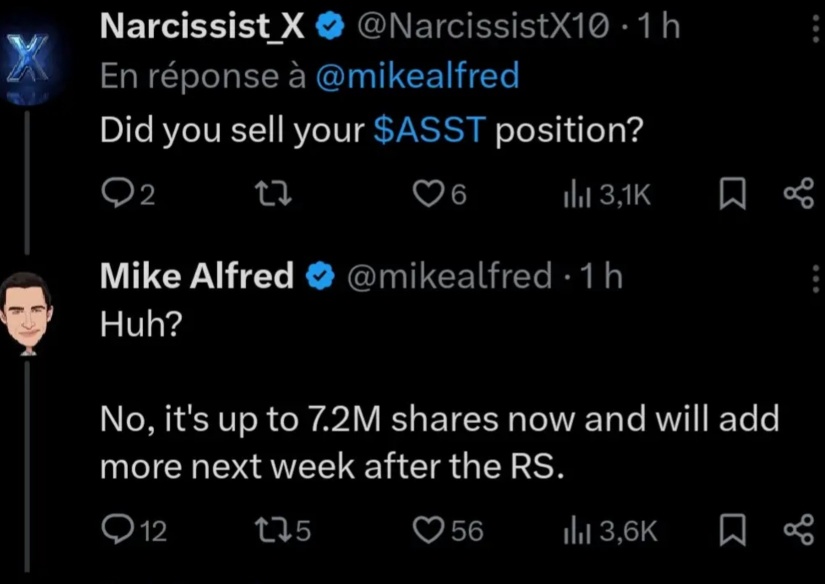Open Mike Alfred's cartoon profile picture
The image size is (825, 584).
click(x=26, y=314)
